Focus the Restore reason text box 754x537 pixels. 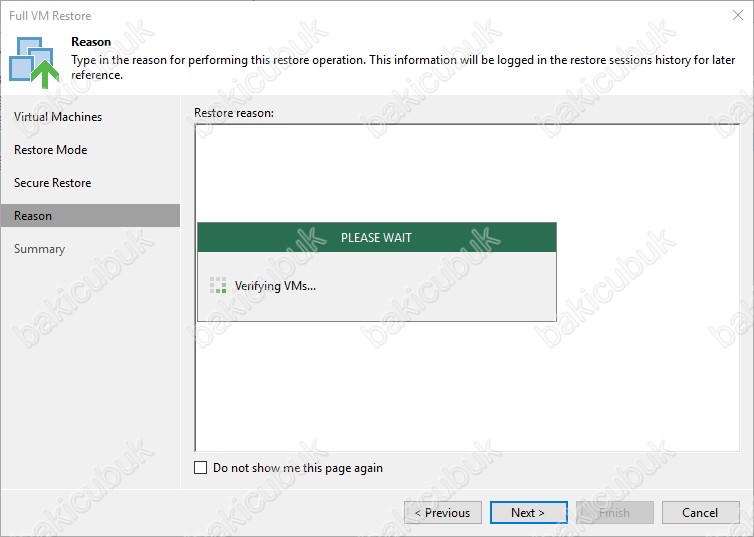click(467, 287)
